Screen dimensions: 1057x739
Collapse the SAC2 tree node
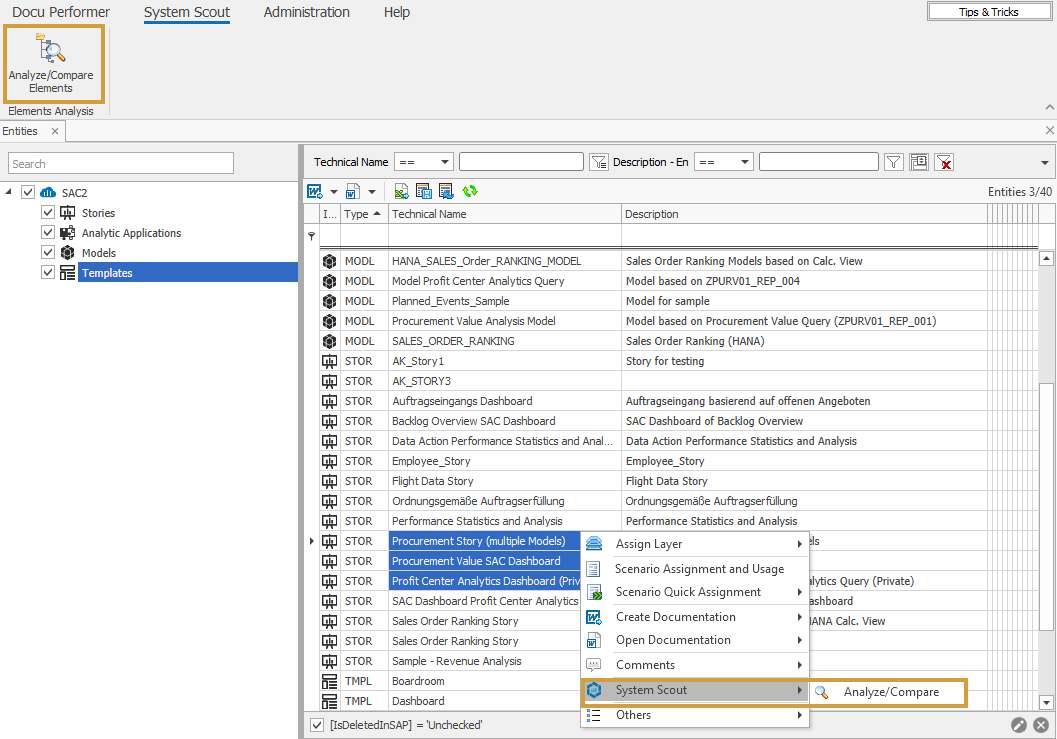pos(8,192)
